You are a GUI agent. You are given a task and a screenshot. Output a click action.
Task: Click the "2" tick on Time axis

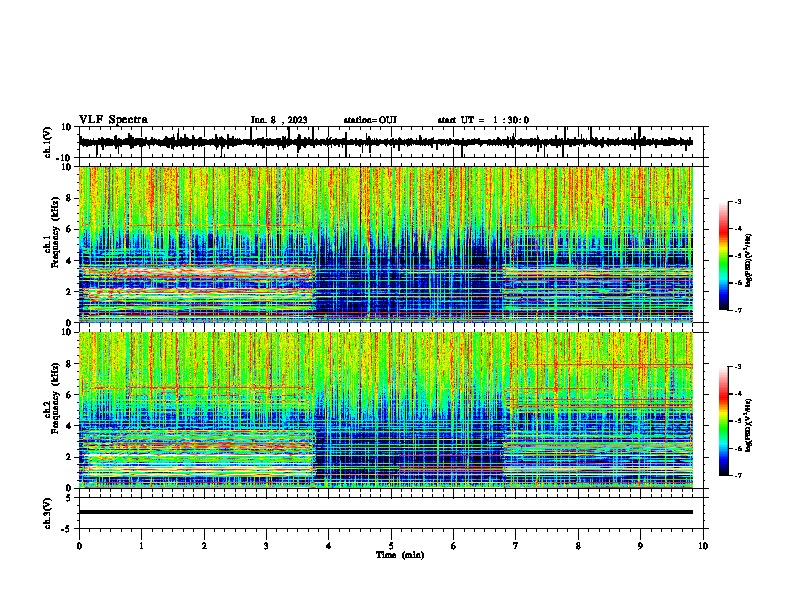(x=204, y=546)
